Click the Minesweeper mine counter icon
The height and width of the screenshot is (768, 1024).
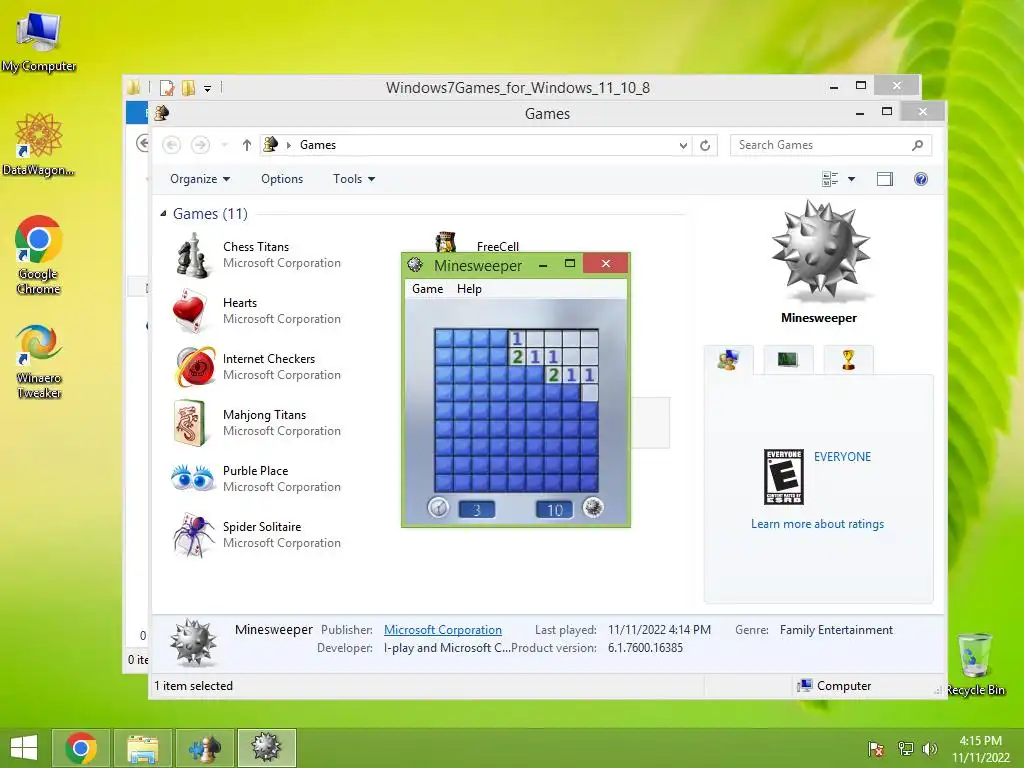(x=593, y=507)
